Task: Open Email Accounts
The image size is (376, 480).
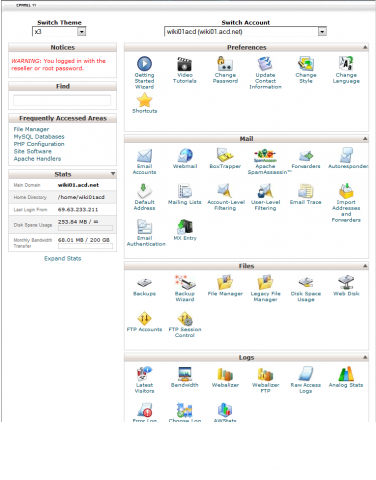Action: pyautogui.click(x=144, y=162)
